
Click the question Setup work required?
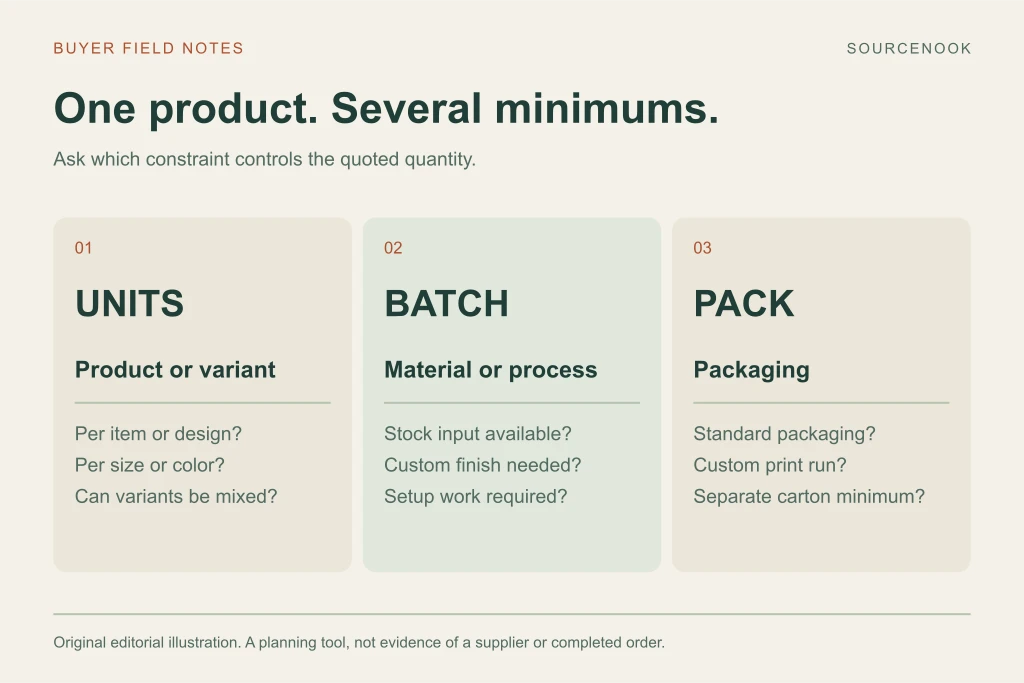[475, 497]
